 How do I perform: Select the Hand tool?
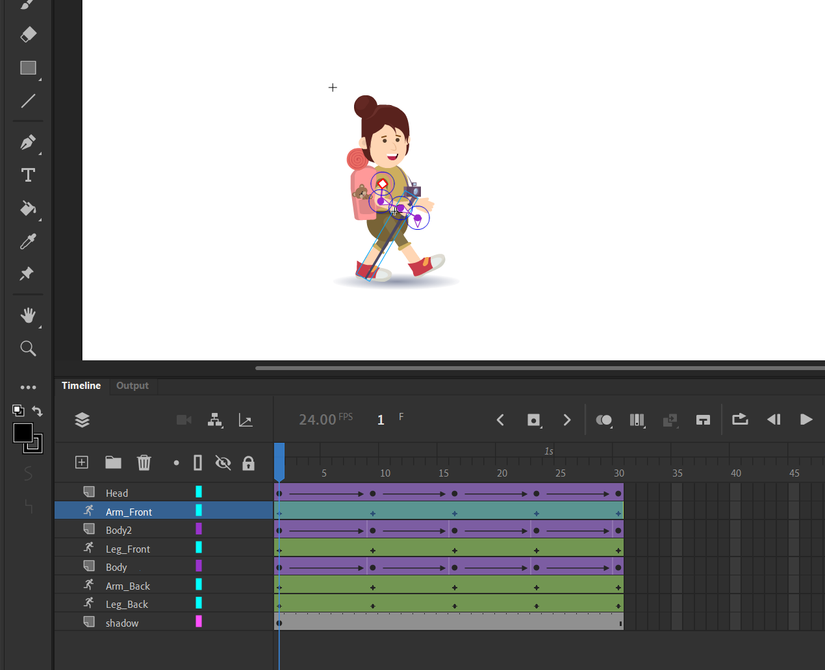[27, 315]
